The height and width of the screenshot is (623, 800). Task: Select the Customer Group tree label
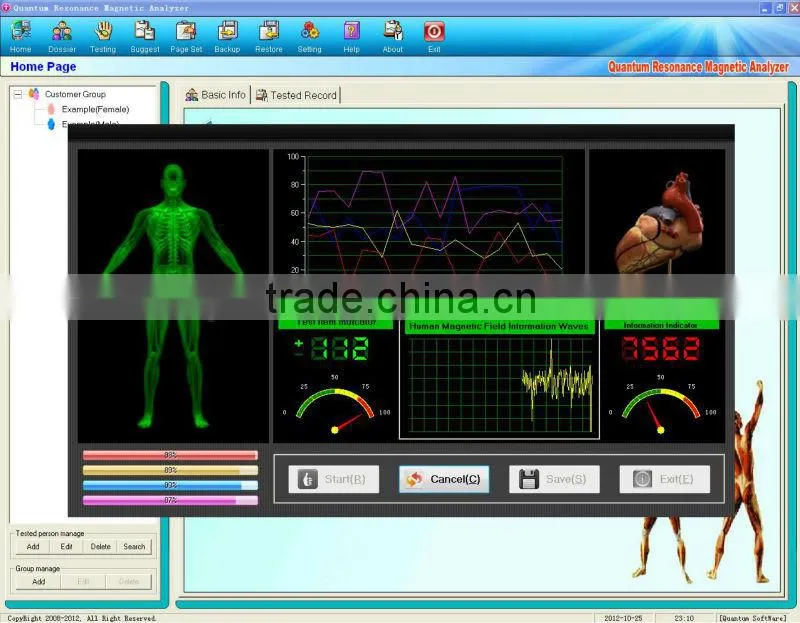coord(75,94)
